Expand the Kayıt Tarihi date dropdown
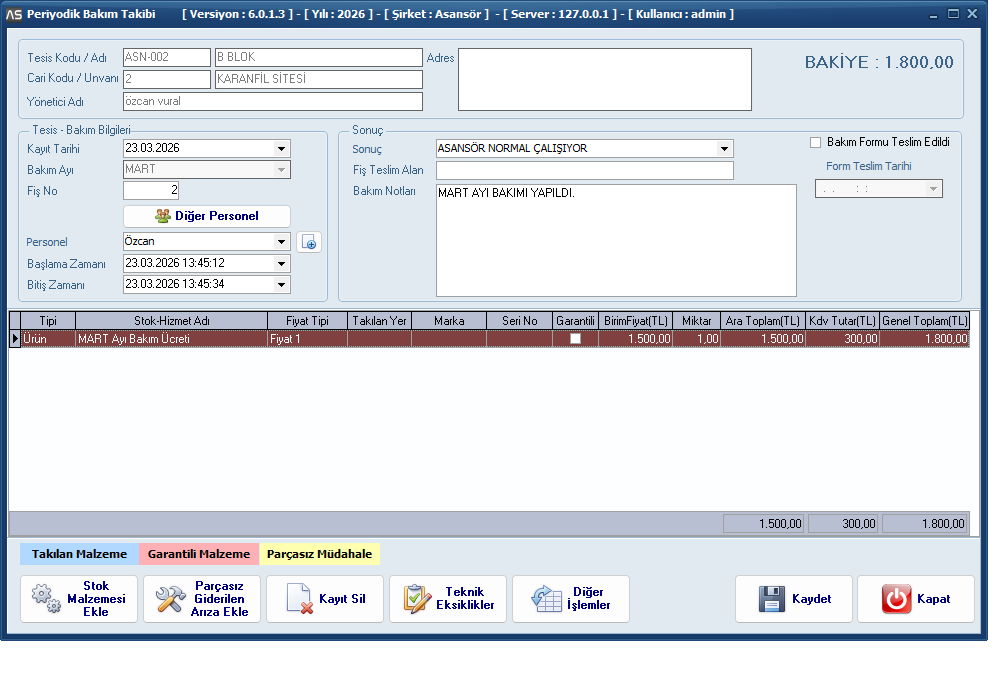Image resolution: width=995 pixels, height=693 pixels. coord(281,149)
